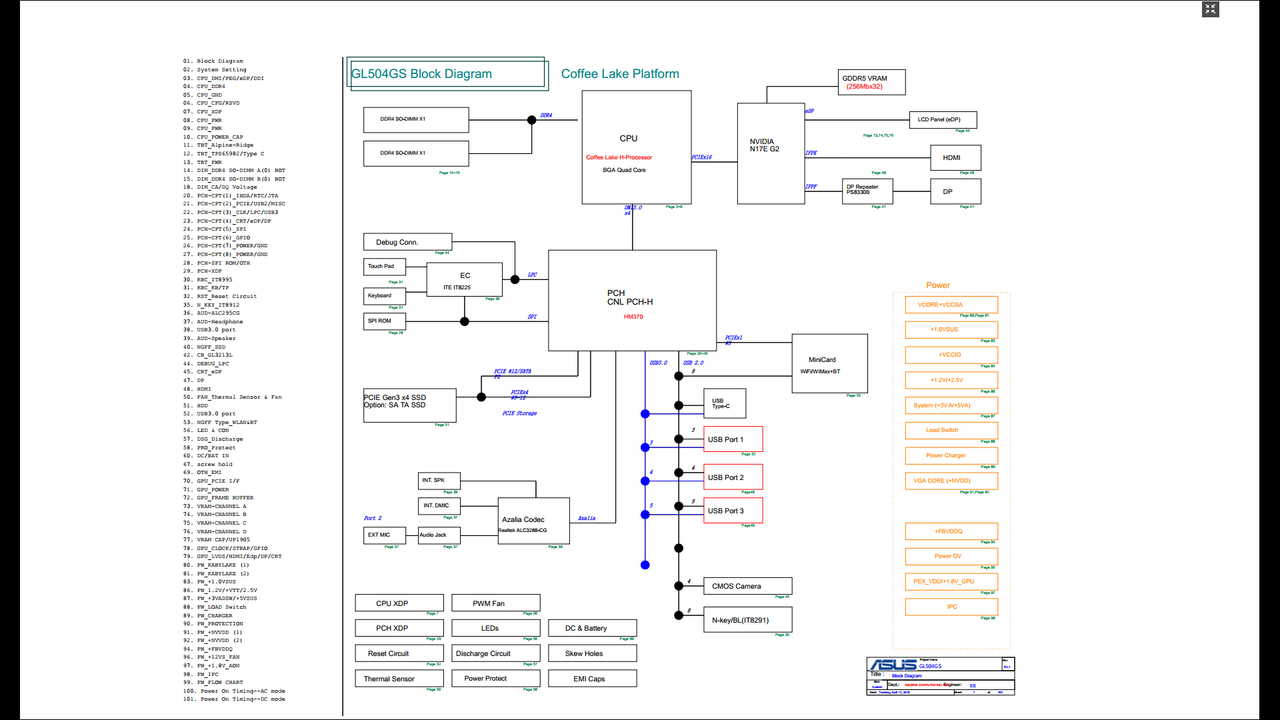This screenshot has width=1280, height=720.
Task: Click the USB Type-C block
Action: 724,403
